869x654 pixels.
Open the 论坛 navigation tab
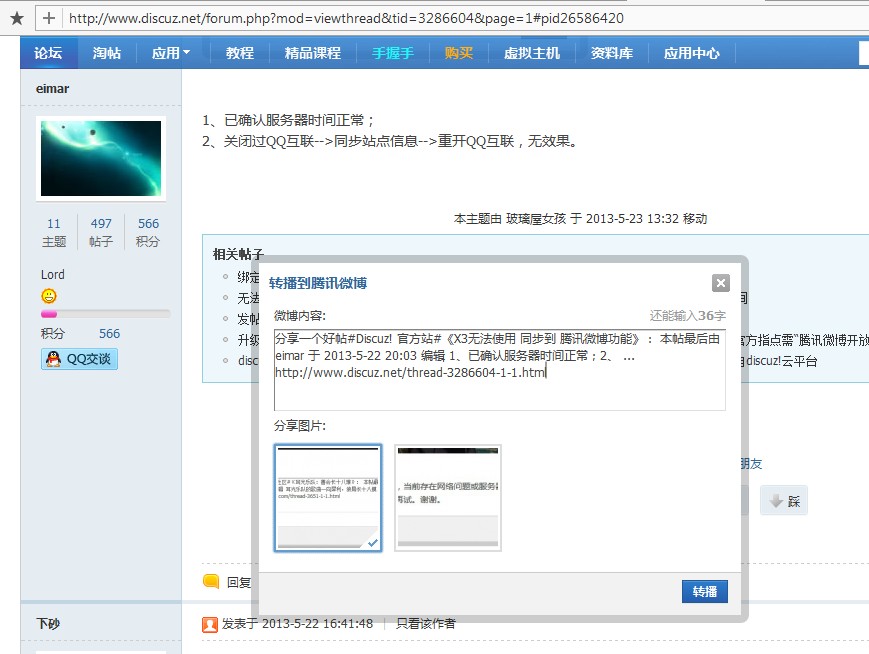click(48, 53)
